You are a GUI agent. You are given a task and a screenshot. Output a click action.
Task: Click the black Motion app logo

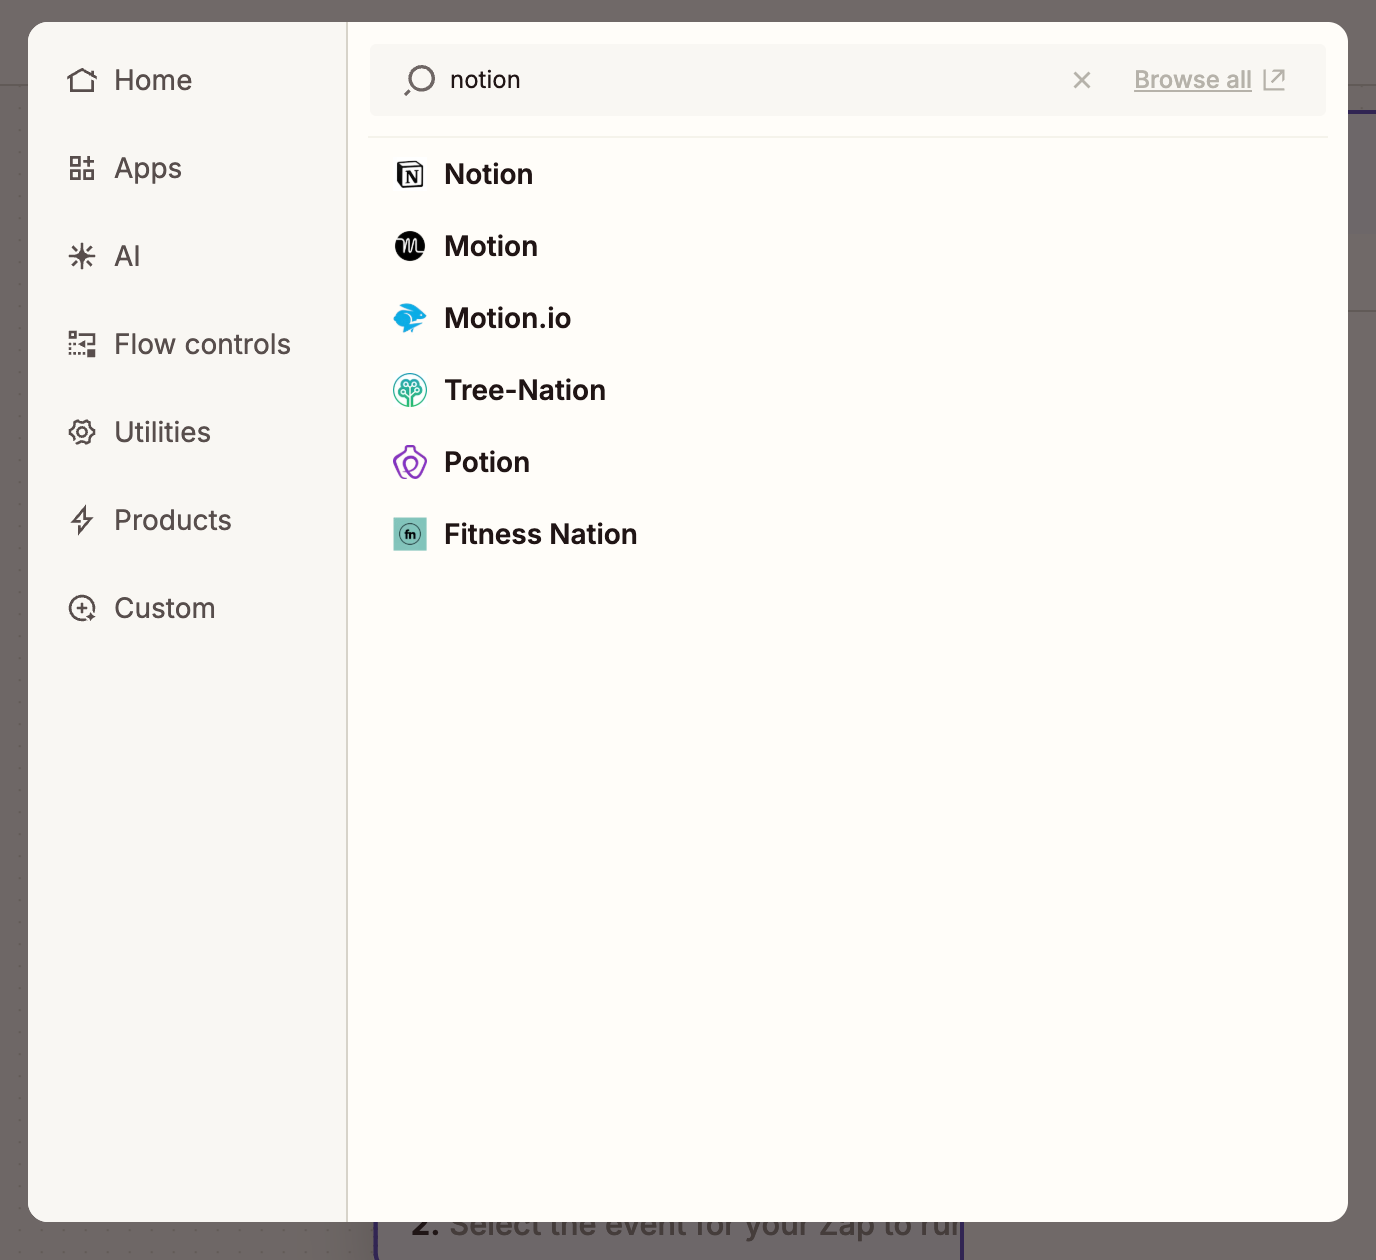click(x=410, y=246)
